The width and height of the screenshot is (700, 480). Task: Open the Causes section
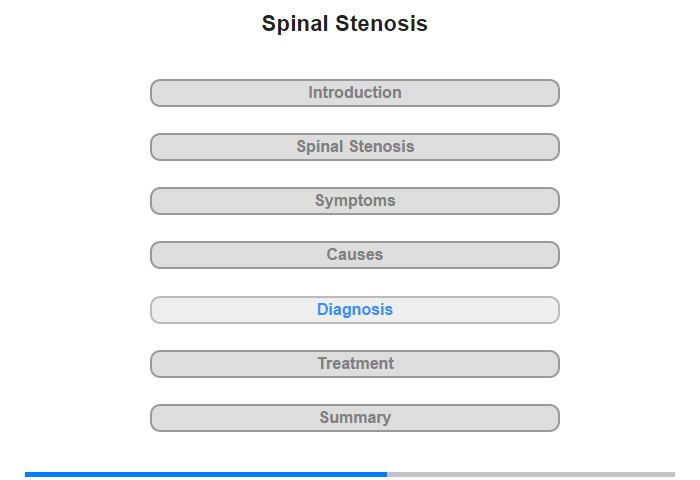pyautogui.click(x=354, y=255)
